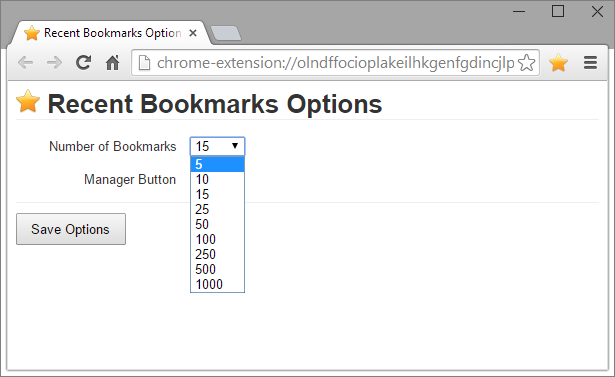Select 25 in the dropdown list
This screenshot has height=377, width=615.
coord(217,209)
